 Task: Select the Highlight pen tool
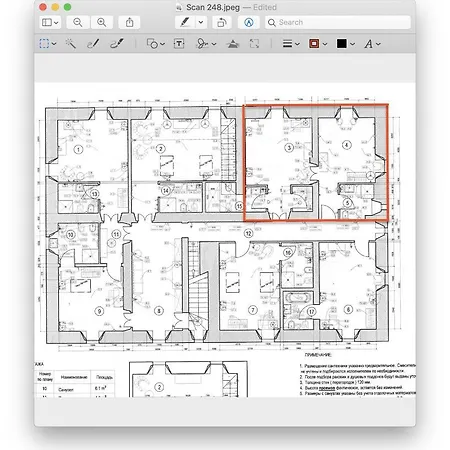pos(185,22)
